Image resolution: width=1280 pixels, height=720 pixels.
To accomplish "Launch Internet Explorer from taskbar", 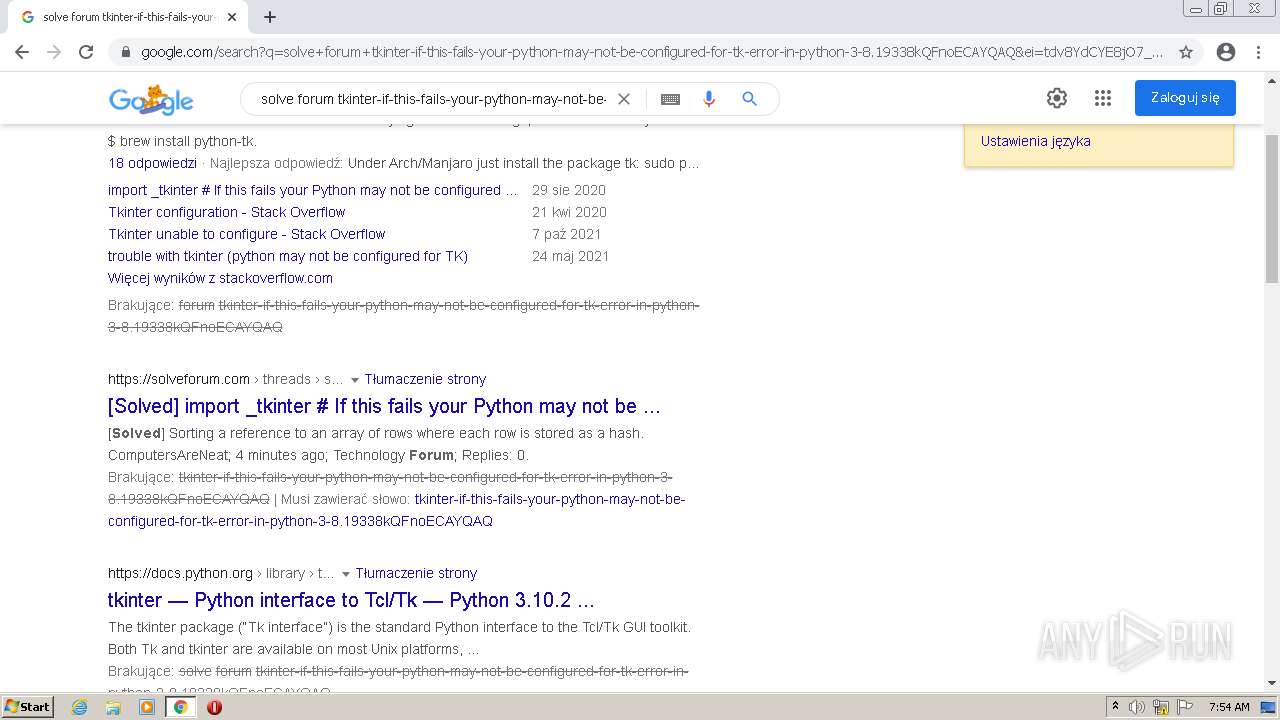I will pos(80,707).
